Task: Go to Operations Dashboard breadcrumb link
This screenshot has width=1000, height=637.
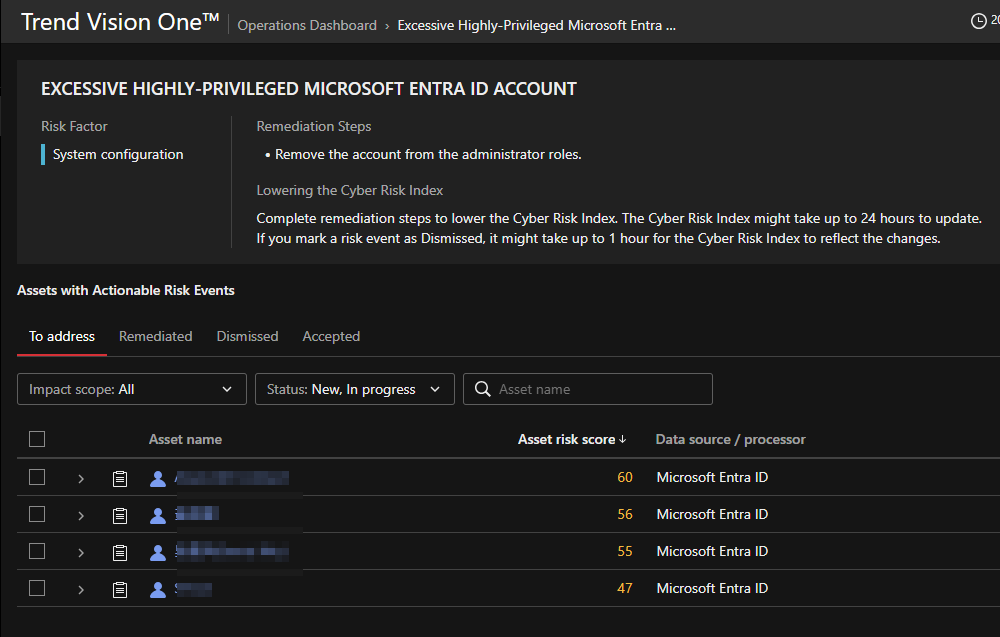Action: tap(307, 25)
